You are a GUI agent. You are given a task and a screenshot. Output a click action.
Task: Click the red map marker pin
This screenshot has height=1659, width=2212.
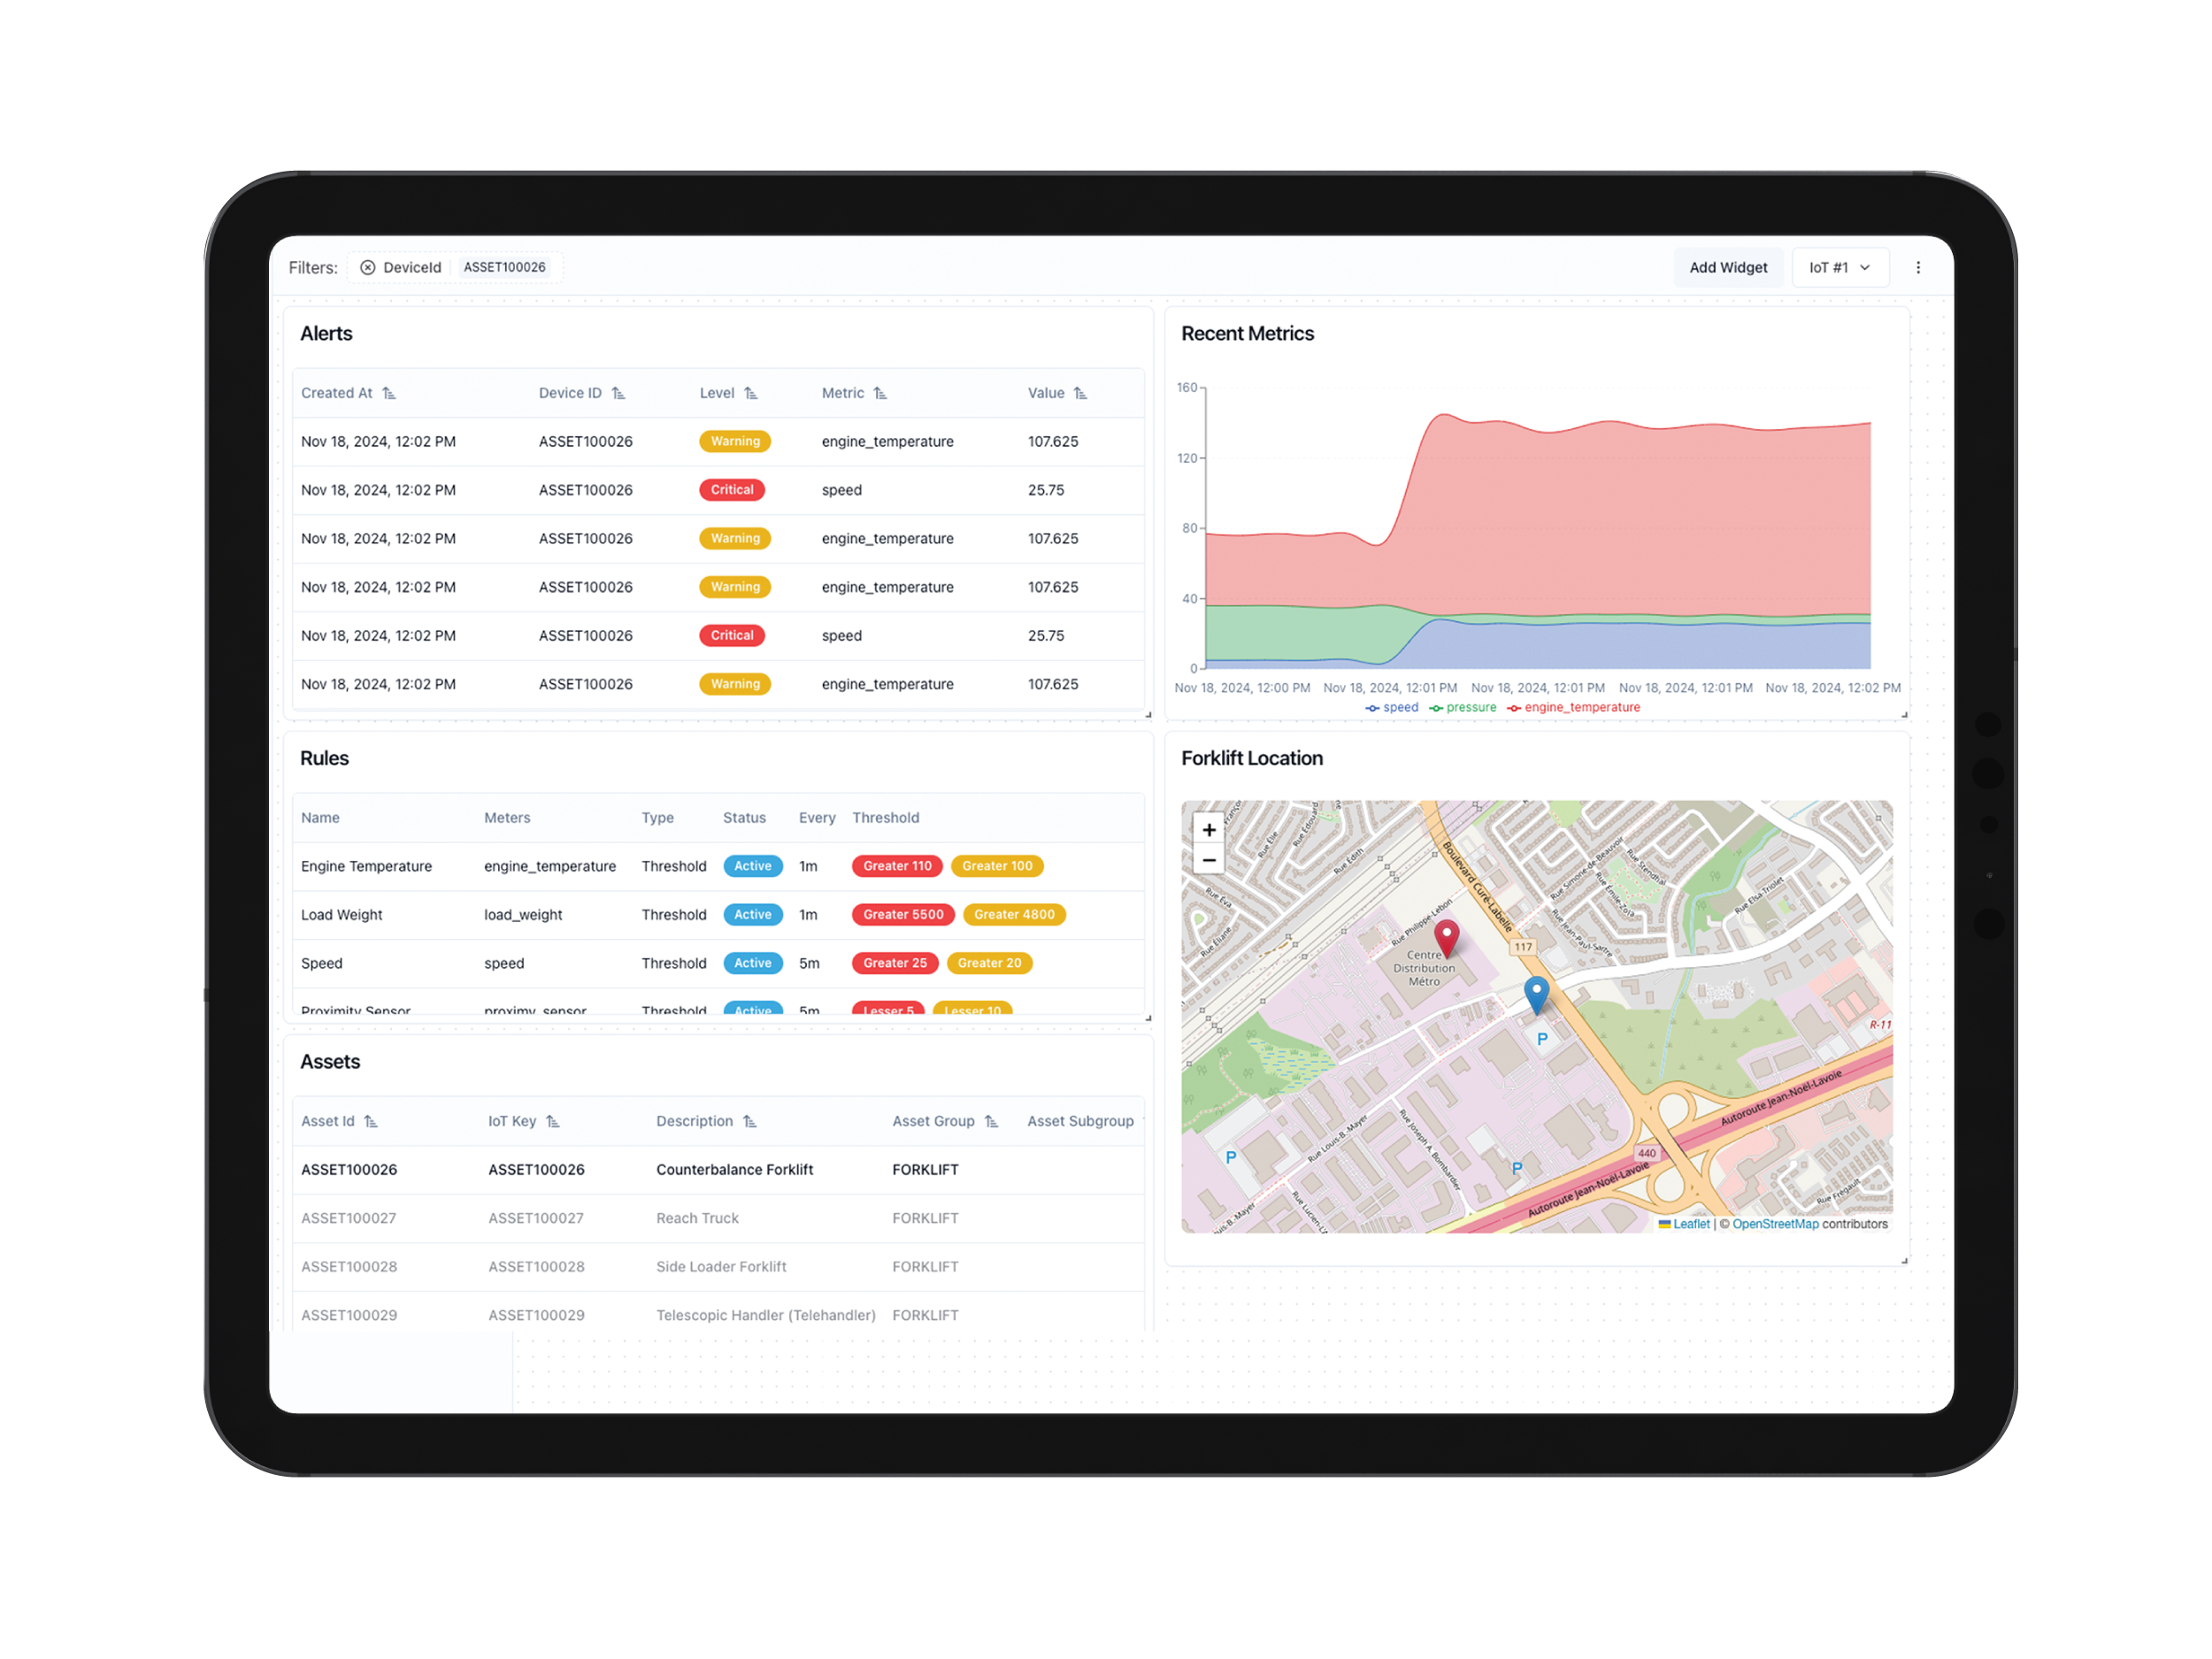click(x=1446, y=937)
